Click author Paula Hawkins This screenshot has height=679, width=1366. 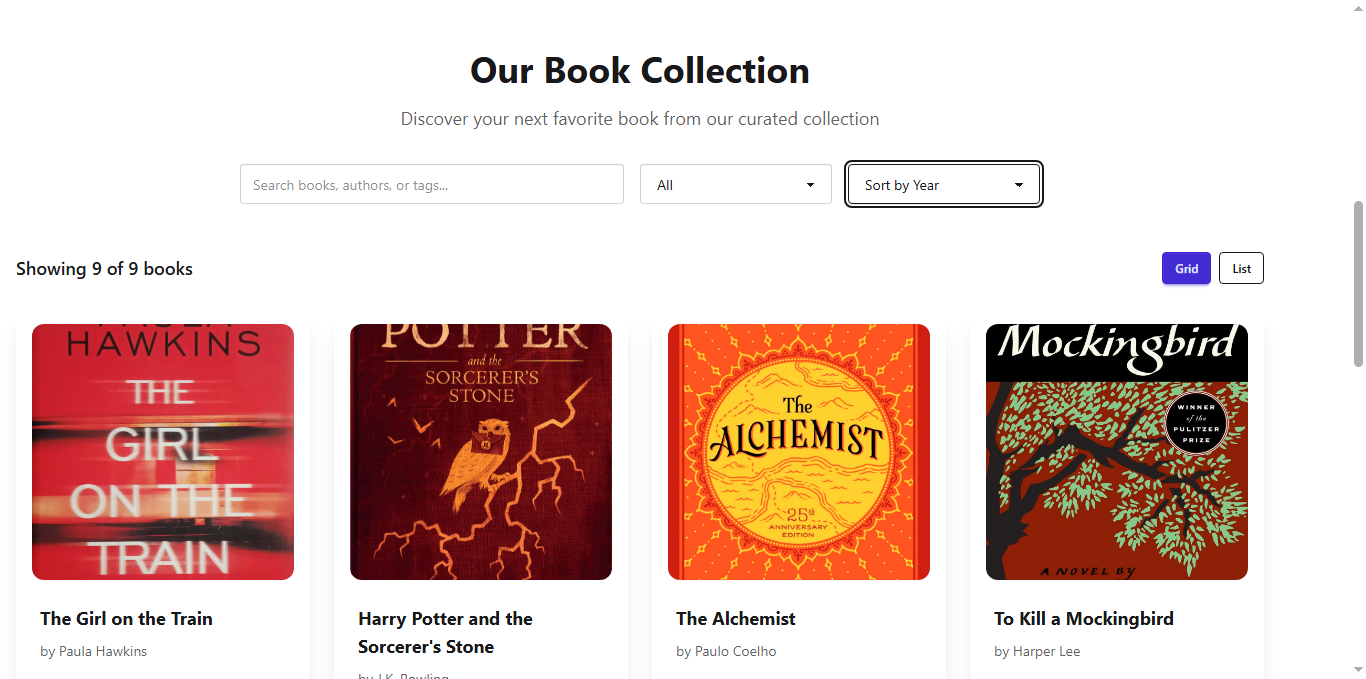93,651
